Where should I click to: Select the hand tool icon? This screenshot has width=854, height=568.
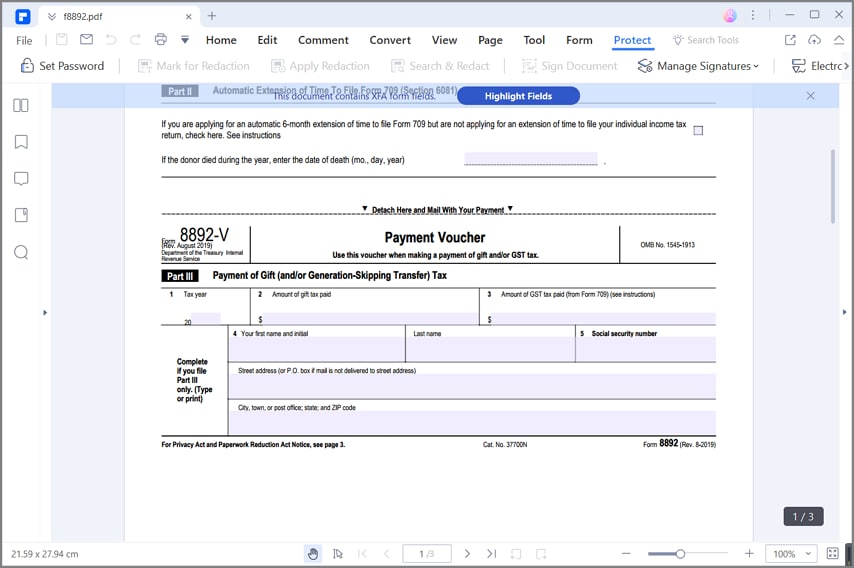coord(313,554)
